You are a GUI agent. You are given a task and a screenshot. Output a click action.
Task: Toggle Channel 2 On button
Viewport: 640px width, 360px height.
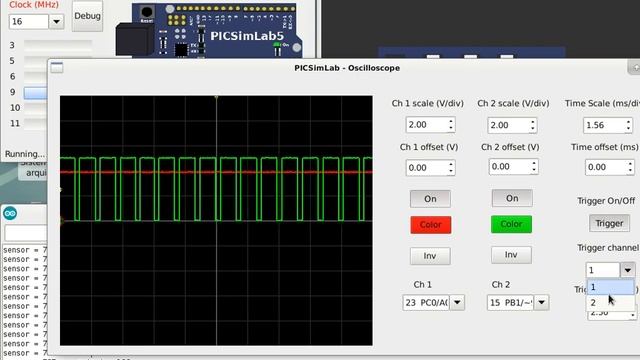click(x=512, y=198)
